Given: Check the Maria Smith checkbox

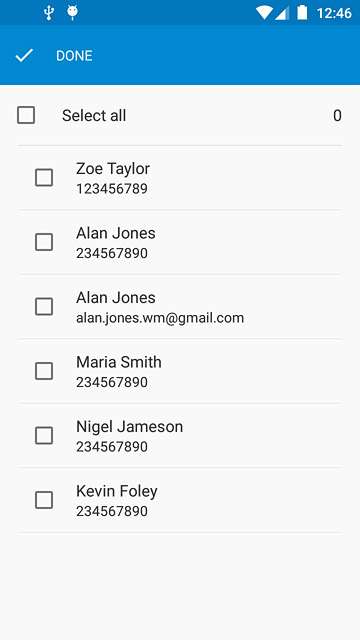Looking at the screenshot, I should click(44, 371).
